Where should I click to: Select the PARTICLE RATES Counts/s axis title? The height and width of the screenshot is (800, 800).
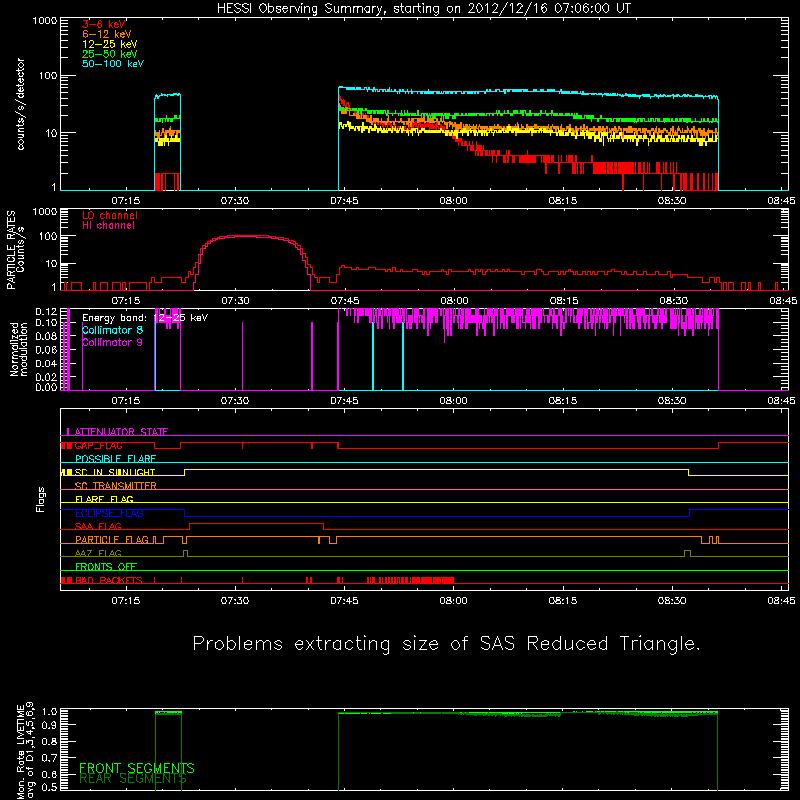coord(15,250)
